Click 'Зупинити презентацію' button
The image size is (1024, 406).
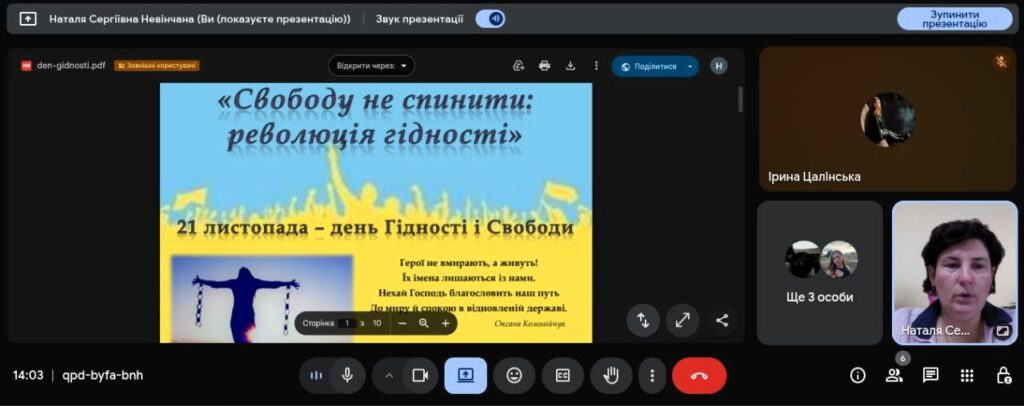pyautogui.click(x=954, y=18)
